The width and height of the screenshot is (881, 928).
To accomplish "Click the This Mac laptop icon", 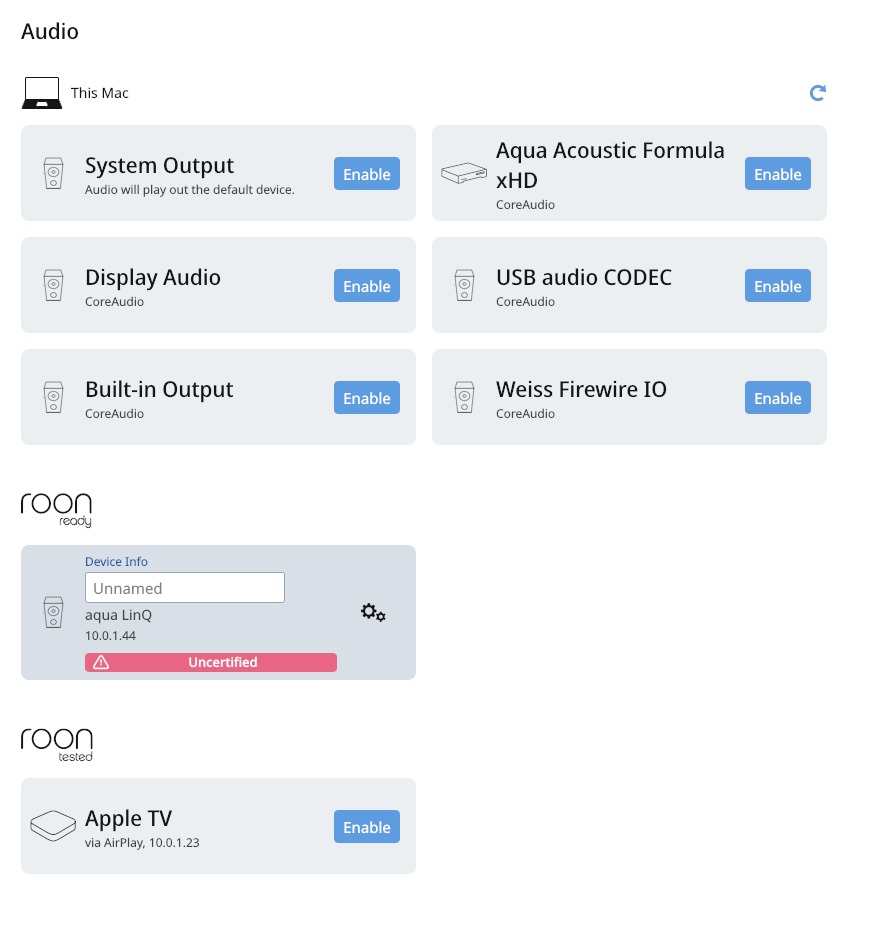I will click(41, 93).
